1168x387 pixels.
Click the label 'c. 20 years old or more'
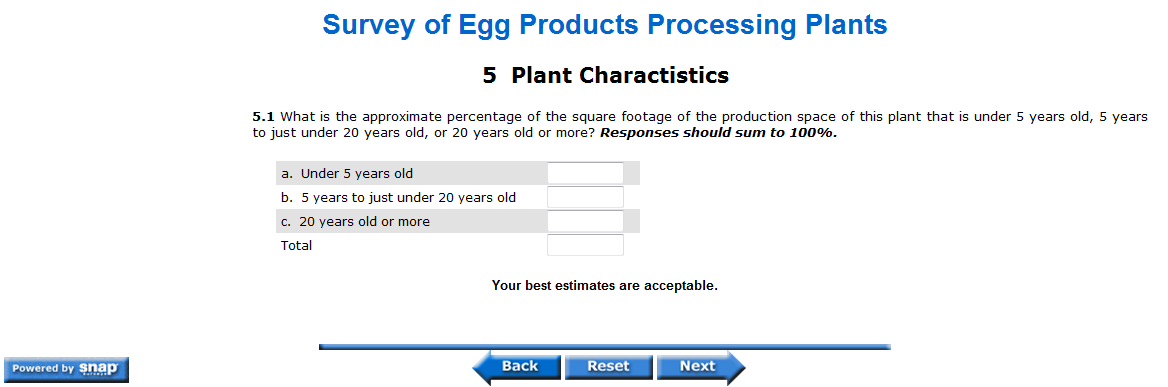355,222
